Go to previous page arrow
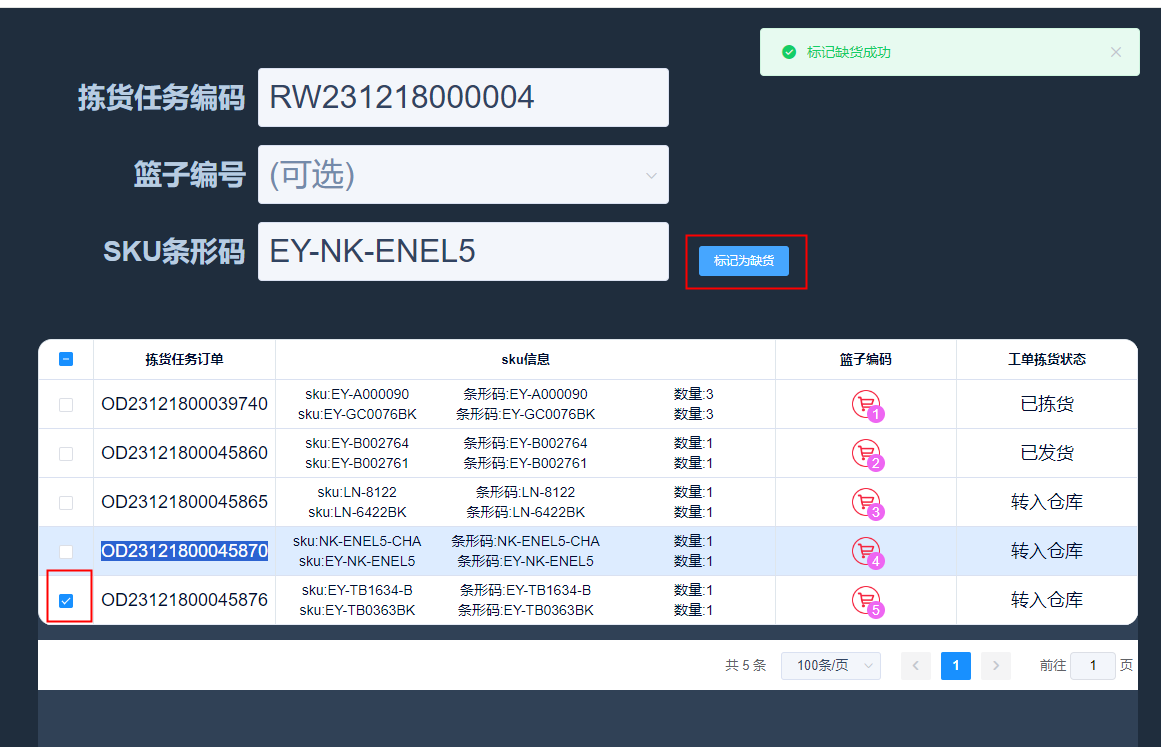The height and width of the screenshot is (747, 1161). click(916, 666)
